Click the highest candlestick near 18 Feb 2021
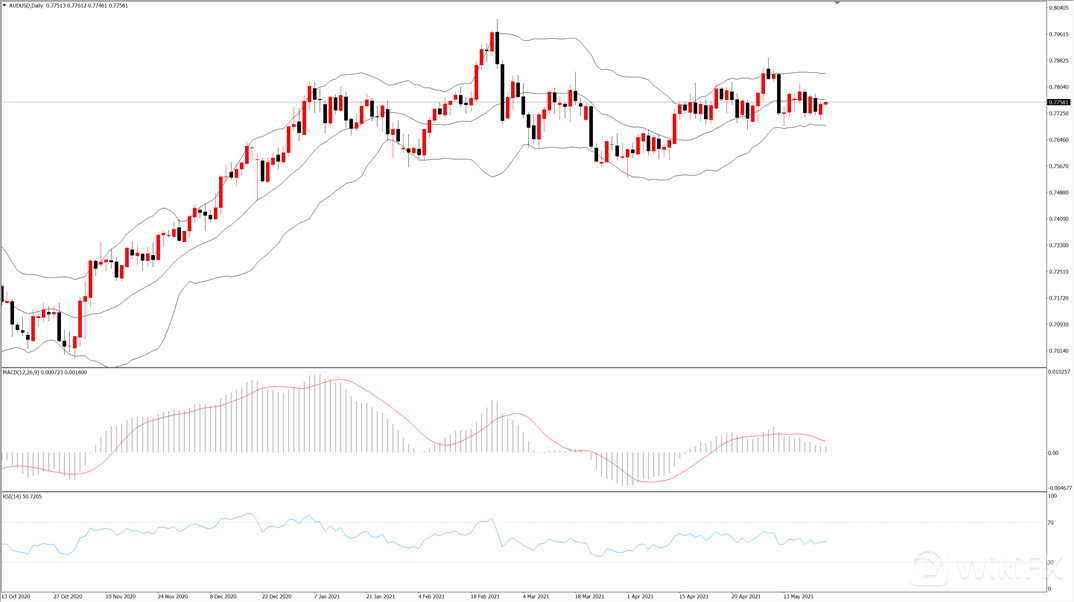This screenshot has height=602, width=1074. 495,43
